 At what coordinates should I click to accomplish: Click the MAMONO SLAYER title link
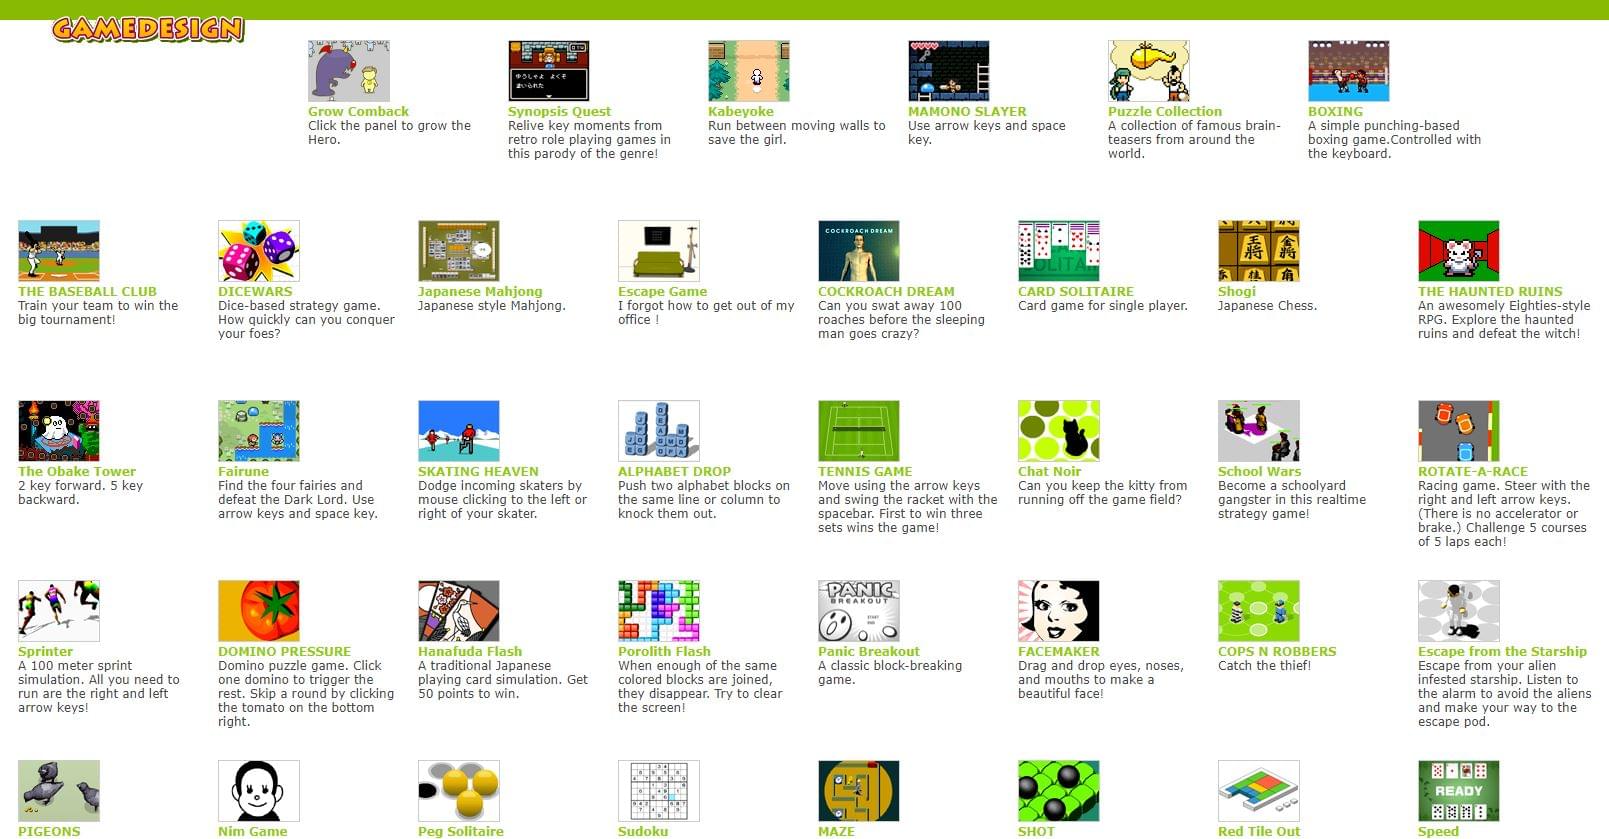(x=967, y=112)
